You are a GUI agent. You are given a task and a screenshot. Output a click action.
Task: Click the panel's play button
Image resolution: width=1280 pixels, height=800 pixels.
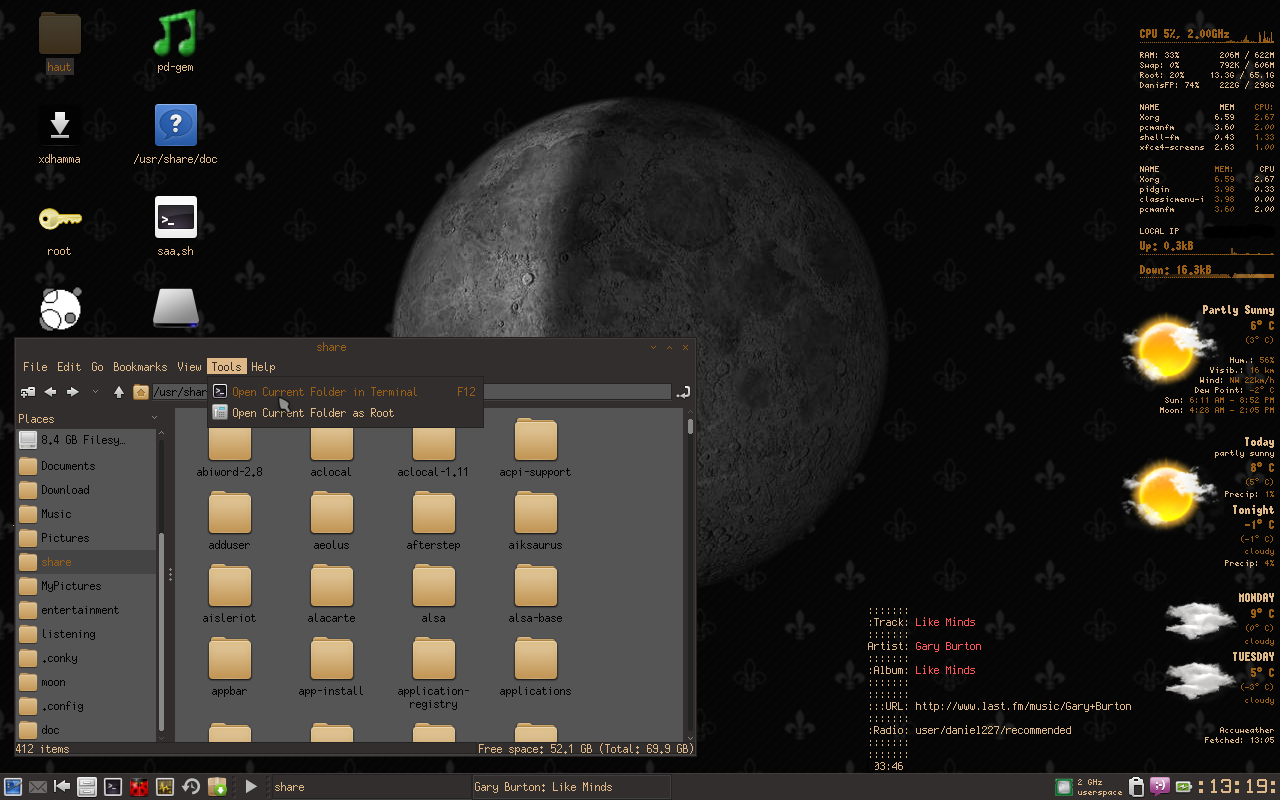(251, 787)
